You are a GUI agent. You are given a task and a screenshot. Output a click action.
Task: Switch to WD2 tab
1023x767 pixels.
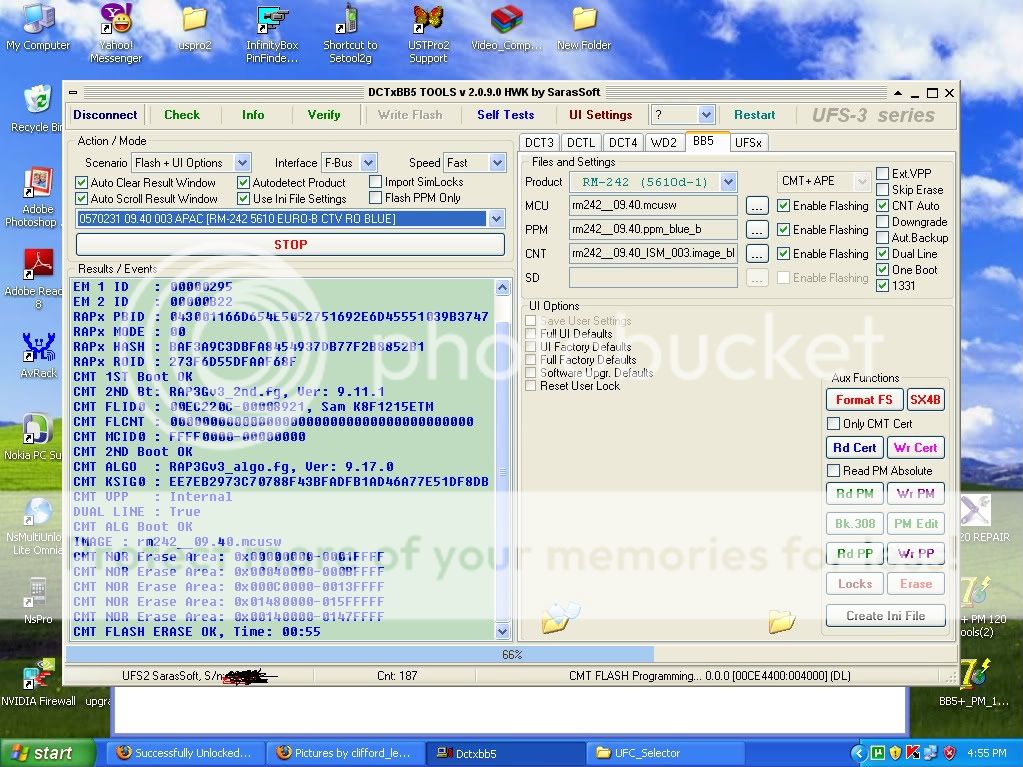tap(664, 142)
